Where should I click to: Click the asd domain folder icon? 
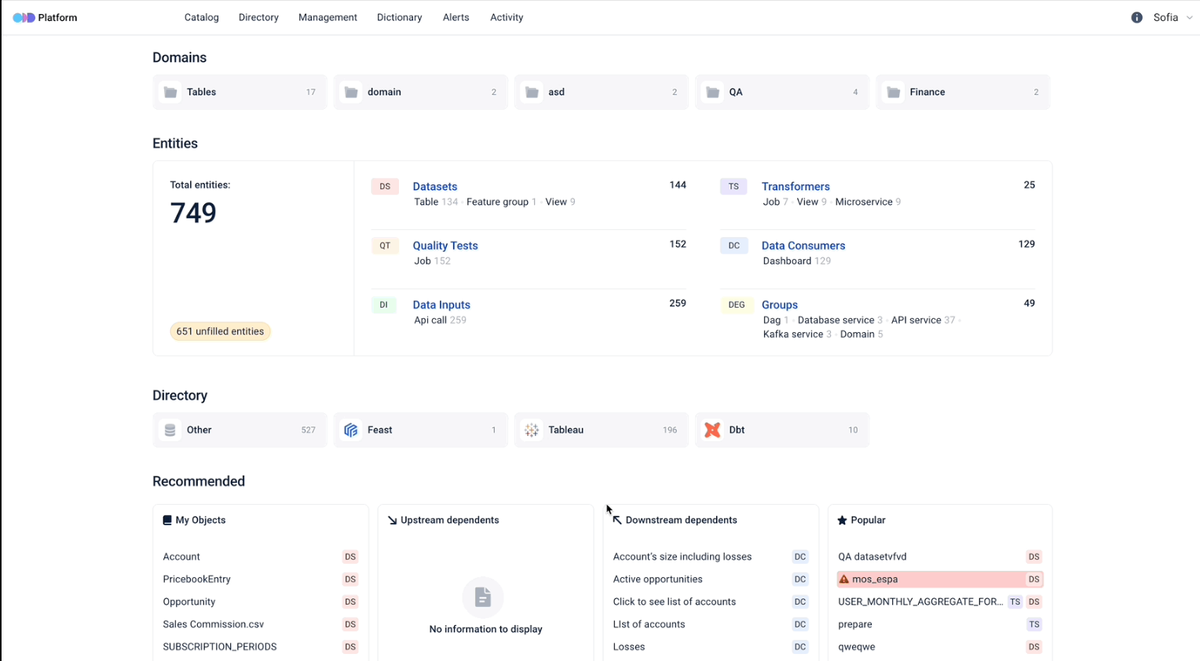pyautogui.click(x=532, y=92)
